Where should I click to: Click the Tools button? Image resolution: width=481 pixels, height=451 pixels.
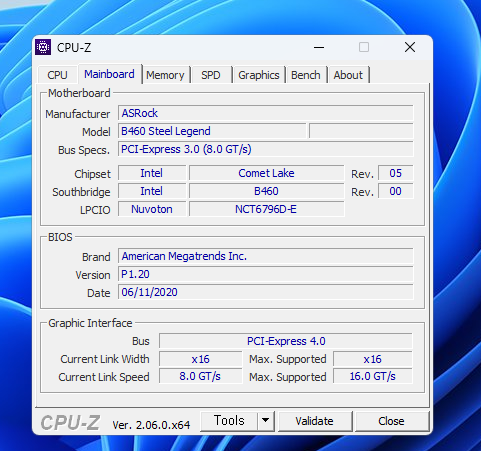pos(229,421)
